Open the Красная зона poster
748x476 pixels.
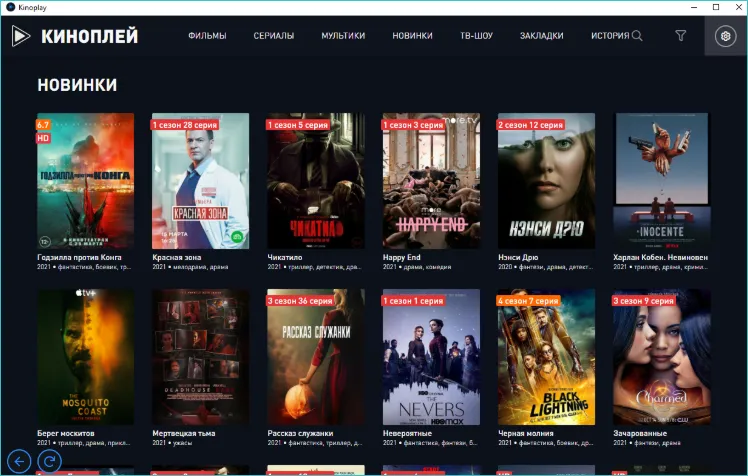[200, 181]
